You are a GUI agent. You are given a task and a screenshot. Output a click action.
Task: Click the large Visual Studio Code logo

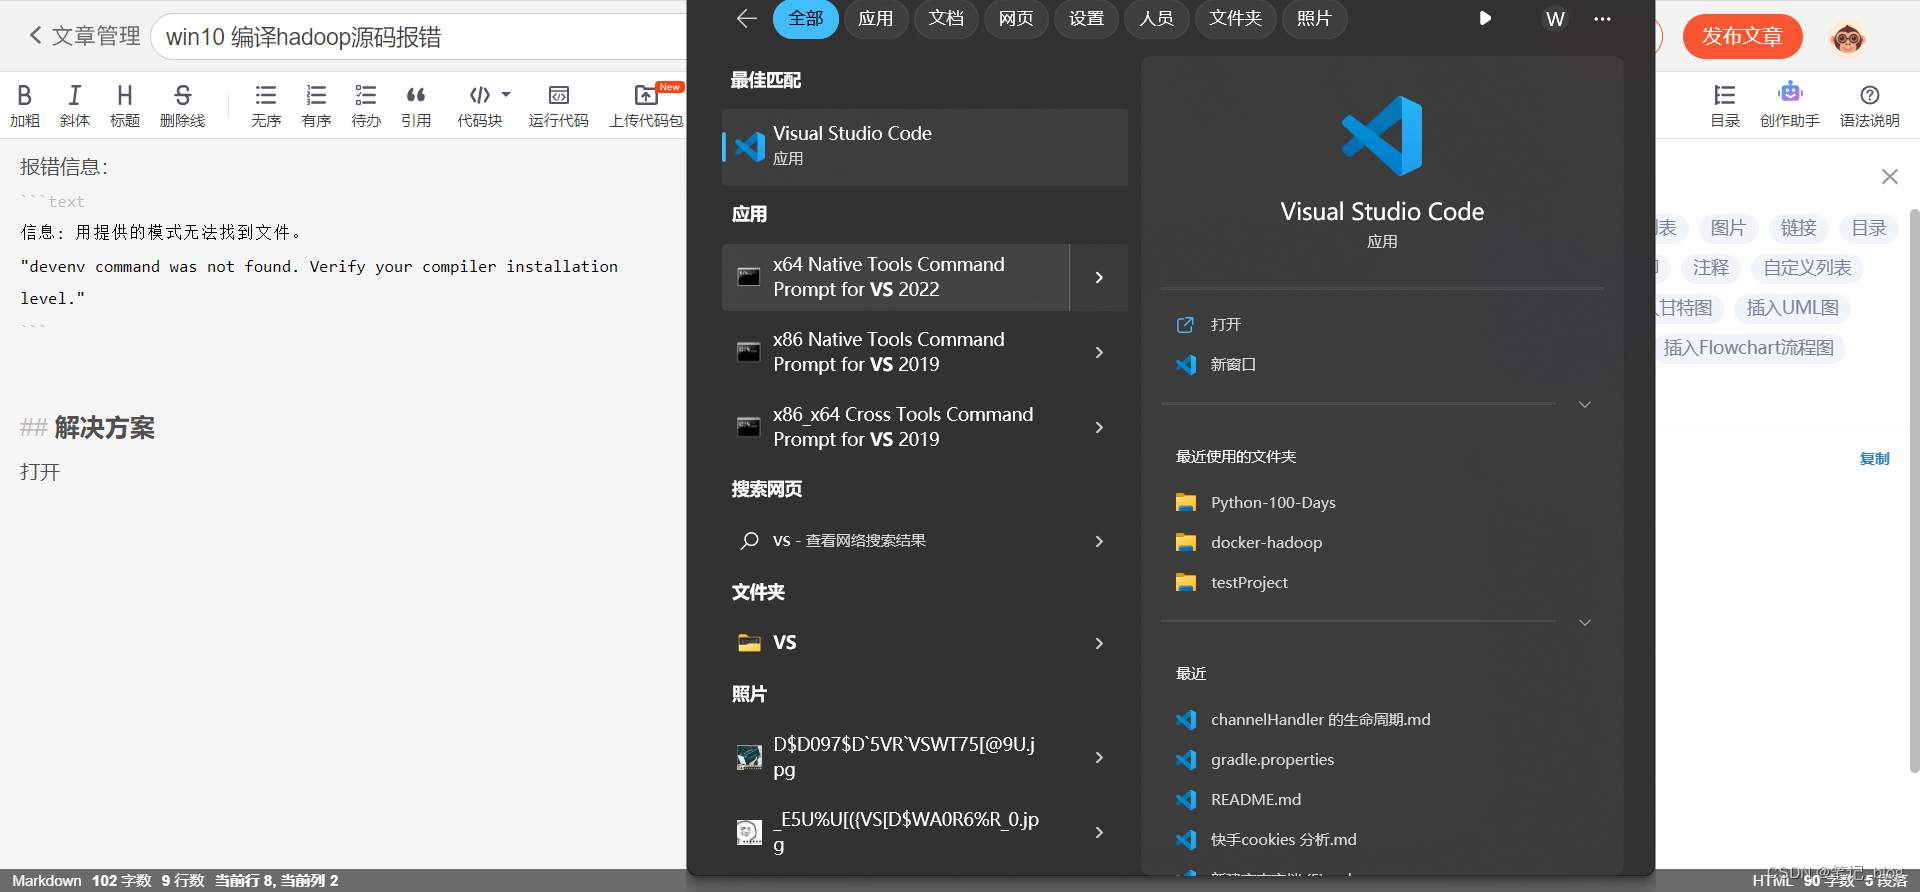(1382, 136)
